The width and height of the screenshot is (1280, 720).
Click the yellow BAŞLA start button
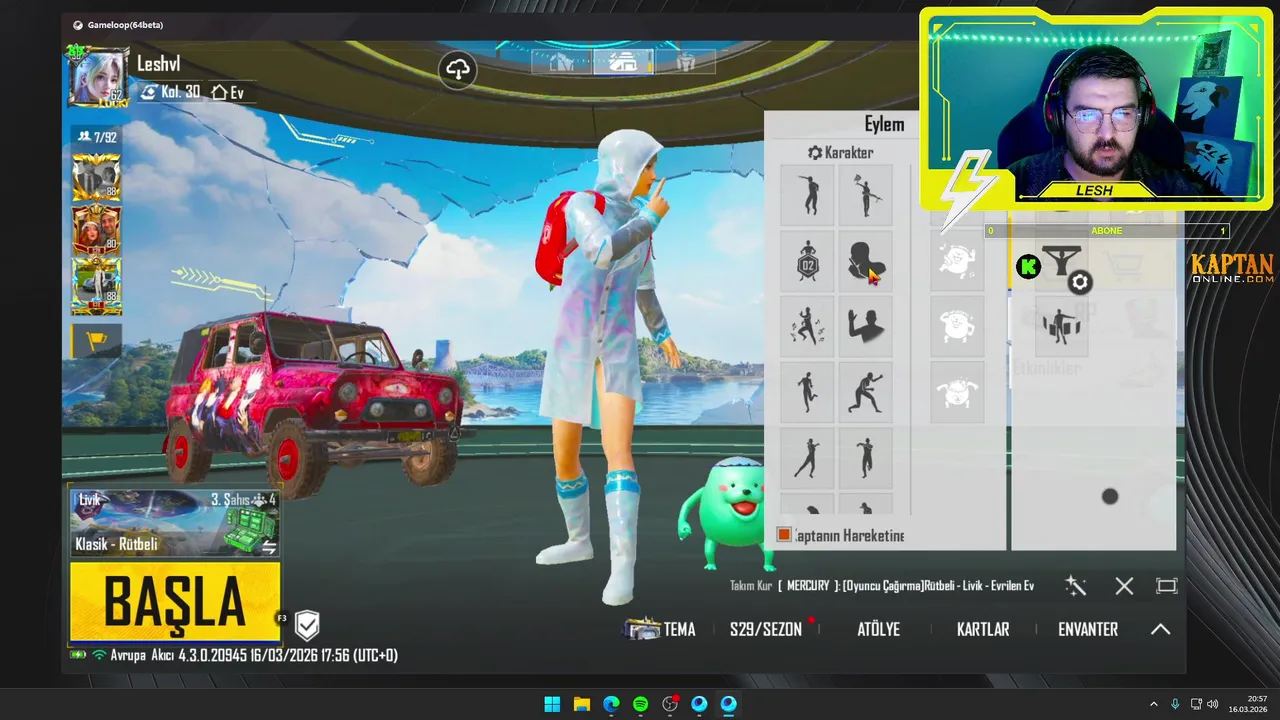[x=175, y=601]
